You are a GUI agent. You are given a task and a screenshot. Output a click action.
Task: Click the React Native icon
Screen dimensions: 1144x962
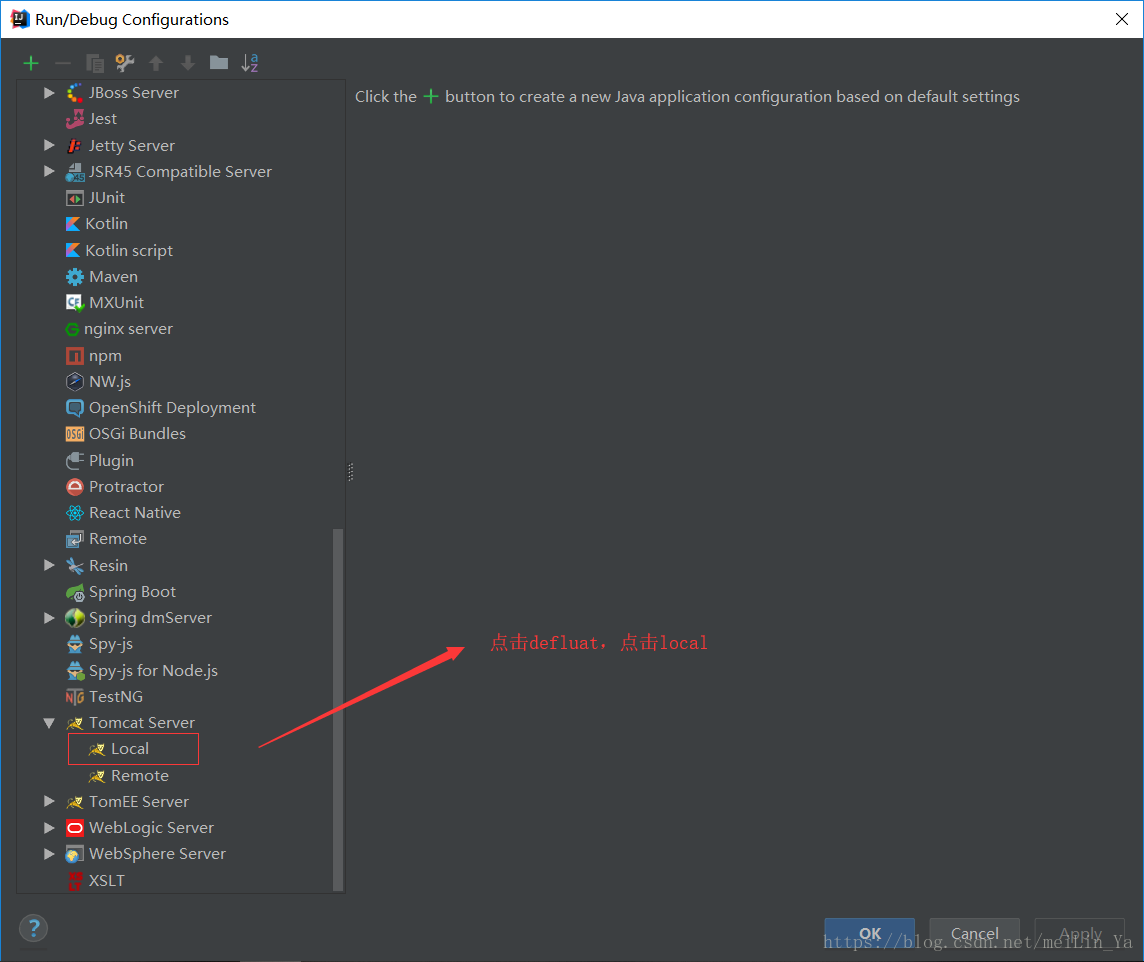[74, 513]
